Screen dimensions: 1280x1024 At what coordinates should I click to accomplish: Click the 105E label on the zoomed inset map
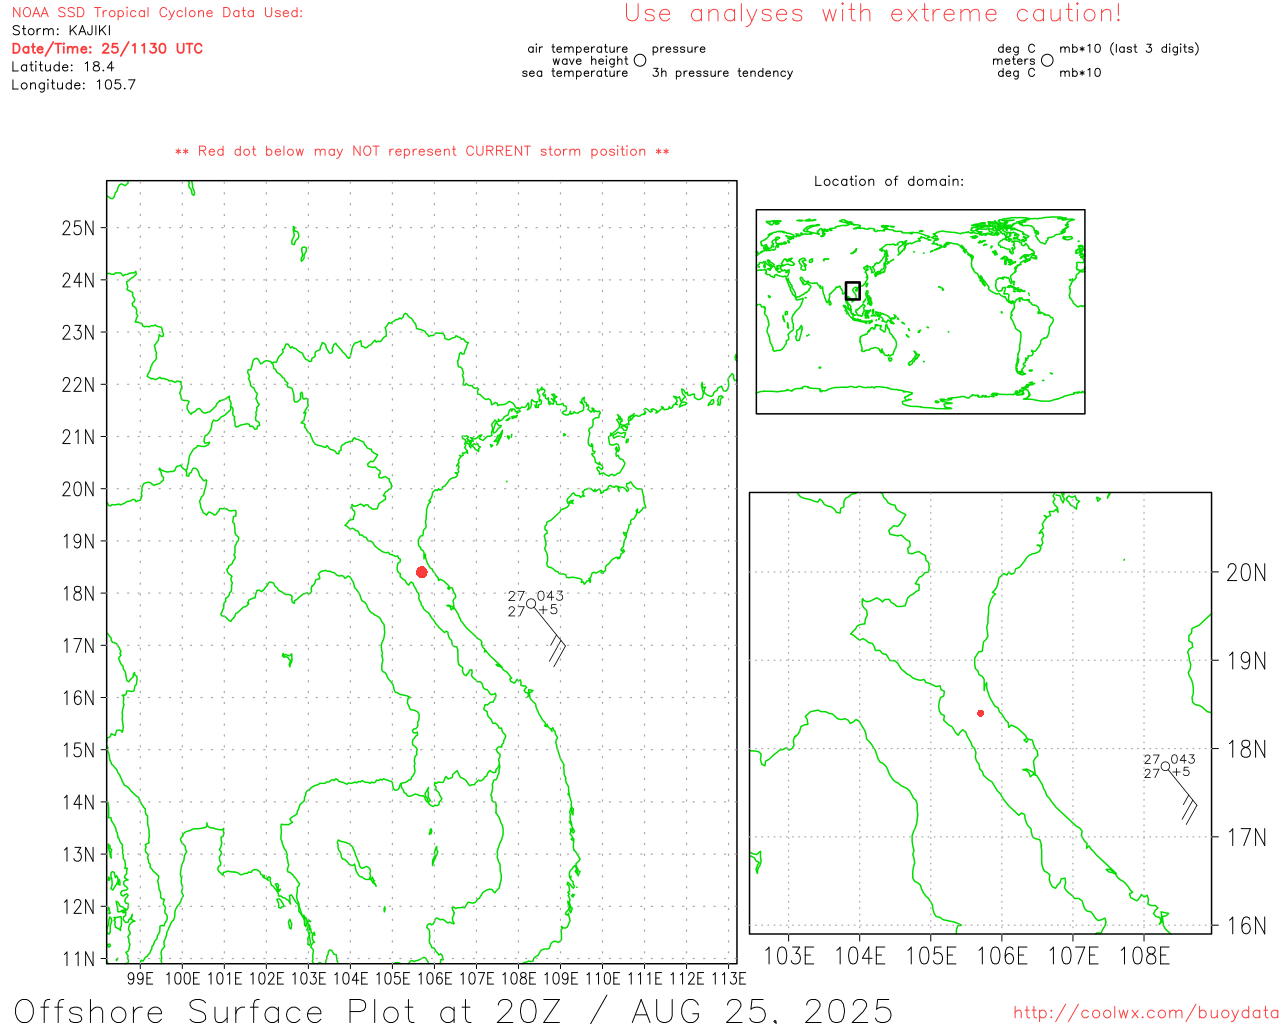click(x=931, y=956)
